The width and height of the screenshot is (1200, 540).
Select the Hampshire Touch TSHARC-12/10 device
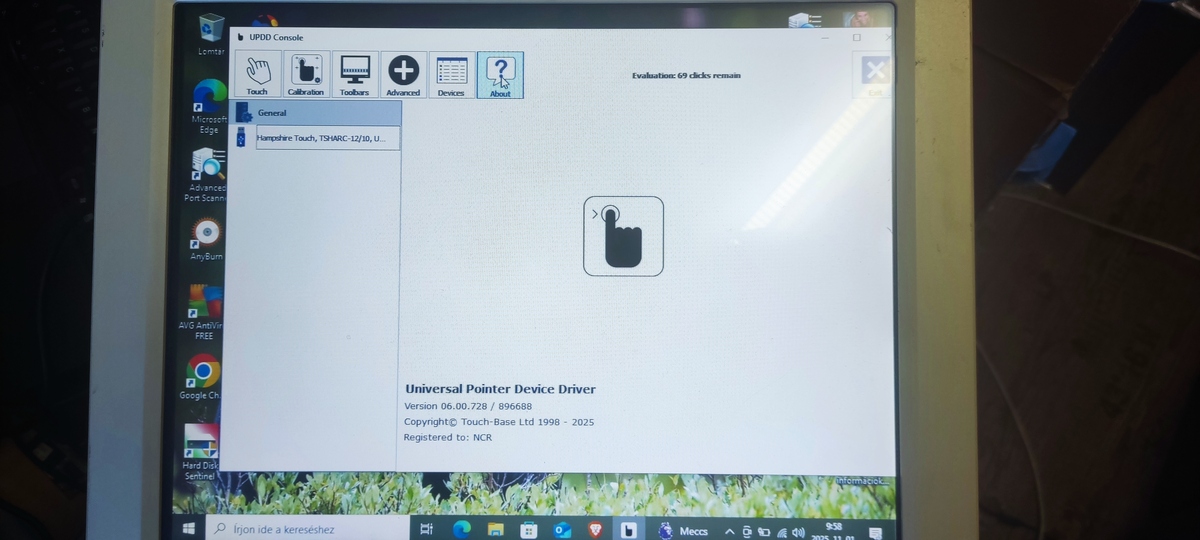click(328, 138)
